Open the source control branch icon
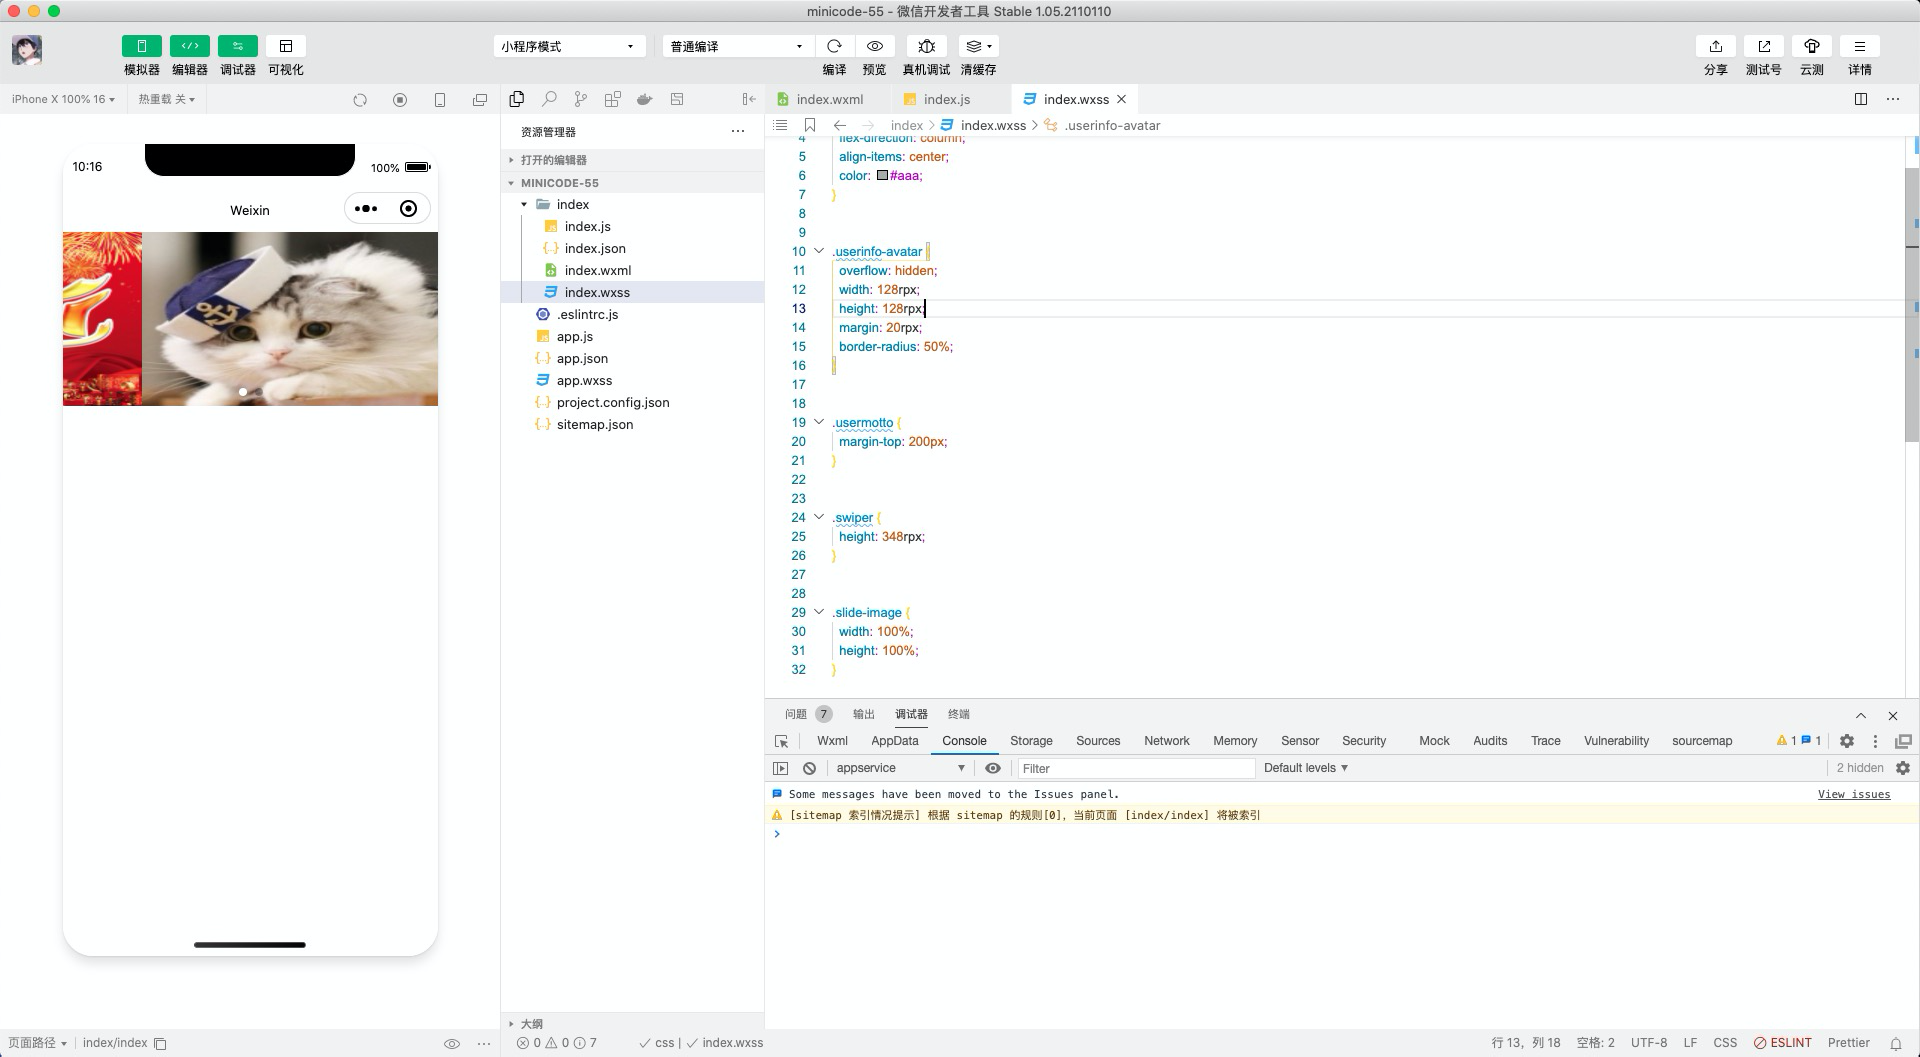Image resolution: width=1920 pixels, height=1057 pixels. (x=581, y=99)
